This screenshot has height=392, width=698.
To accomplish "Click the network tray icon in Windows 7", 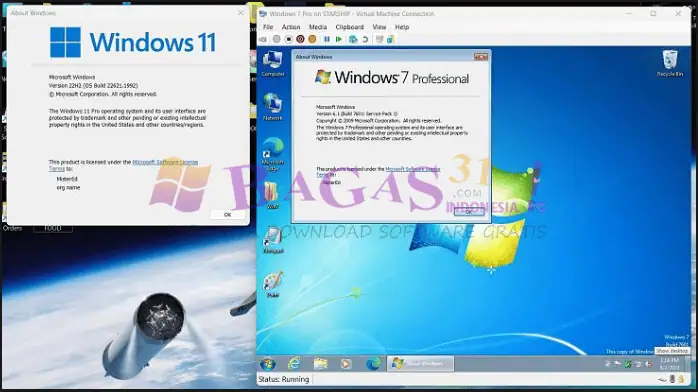I will pyautogui.click(x=637, y=364).
